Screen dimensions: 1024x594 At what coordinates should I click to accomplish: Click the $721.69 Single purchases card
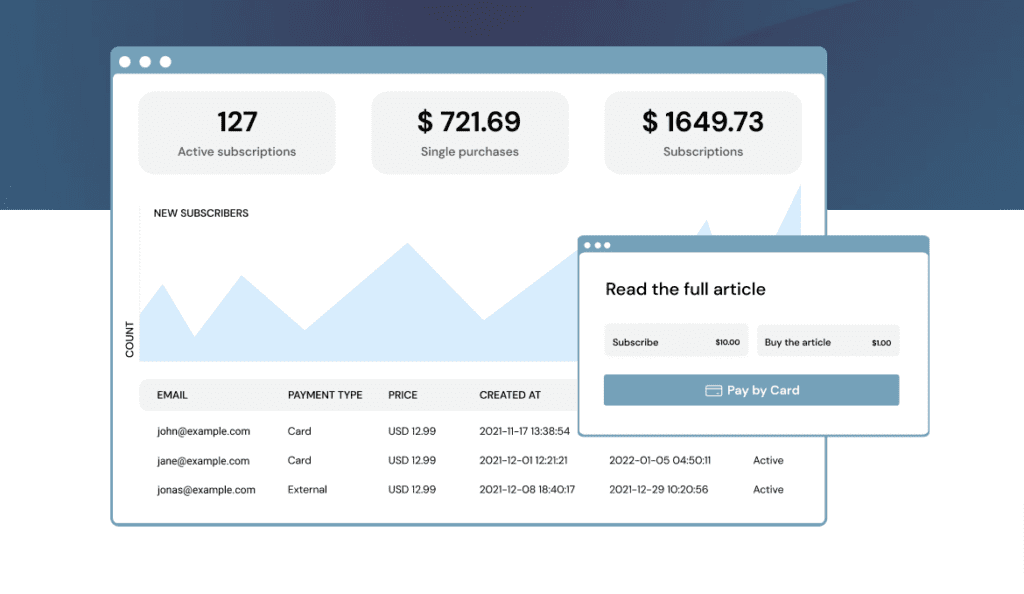point(470,133)
